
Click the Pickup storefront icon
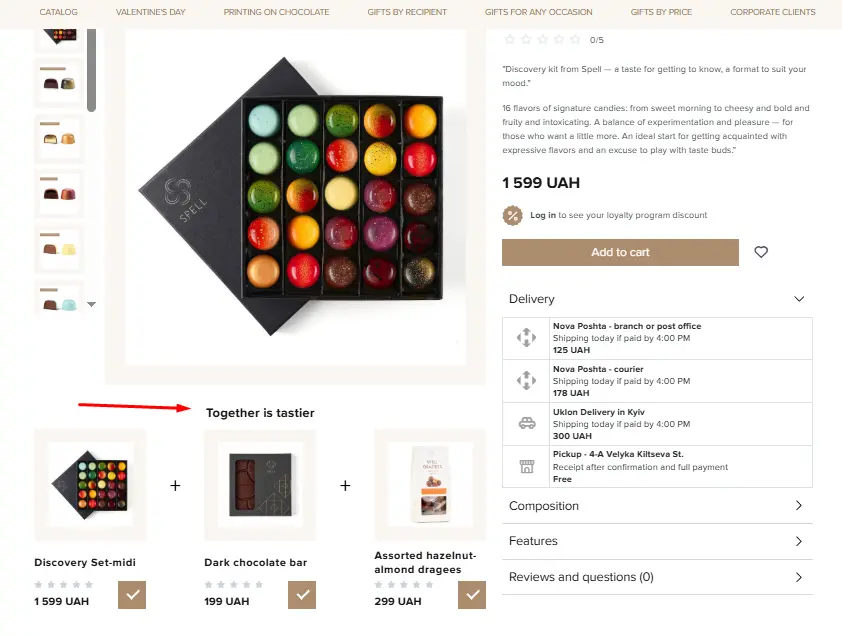526,466
